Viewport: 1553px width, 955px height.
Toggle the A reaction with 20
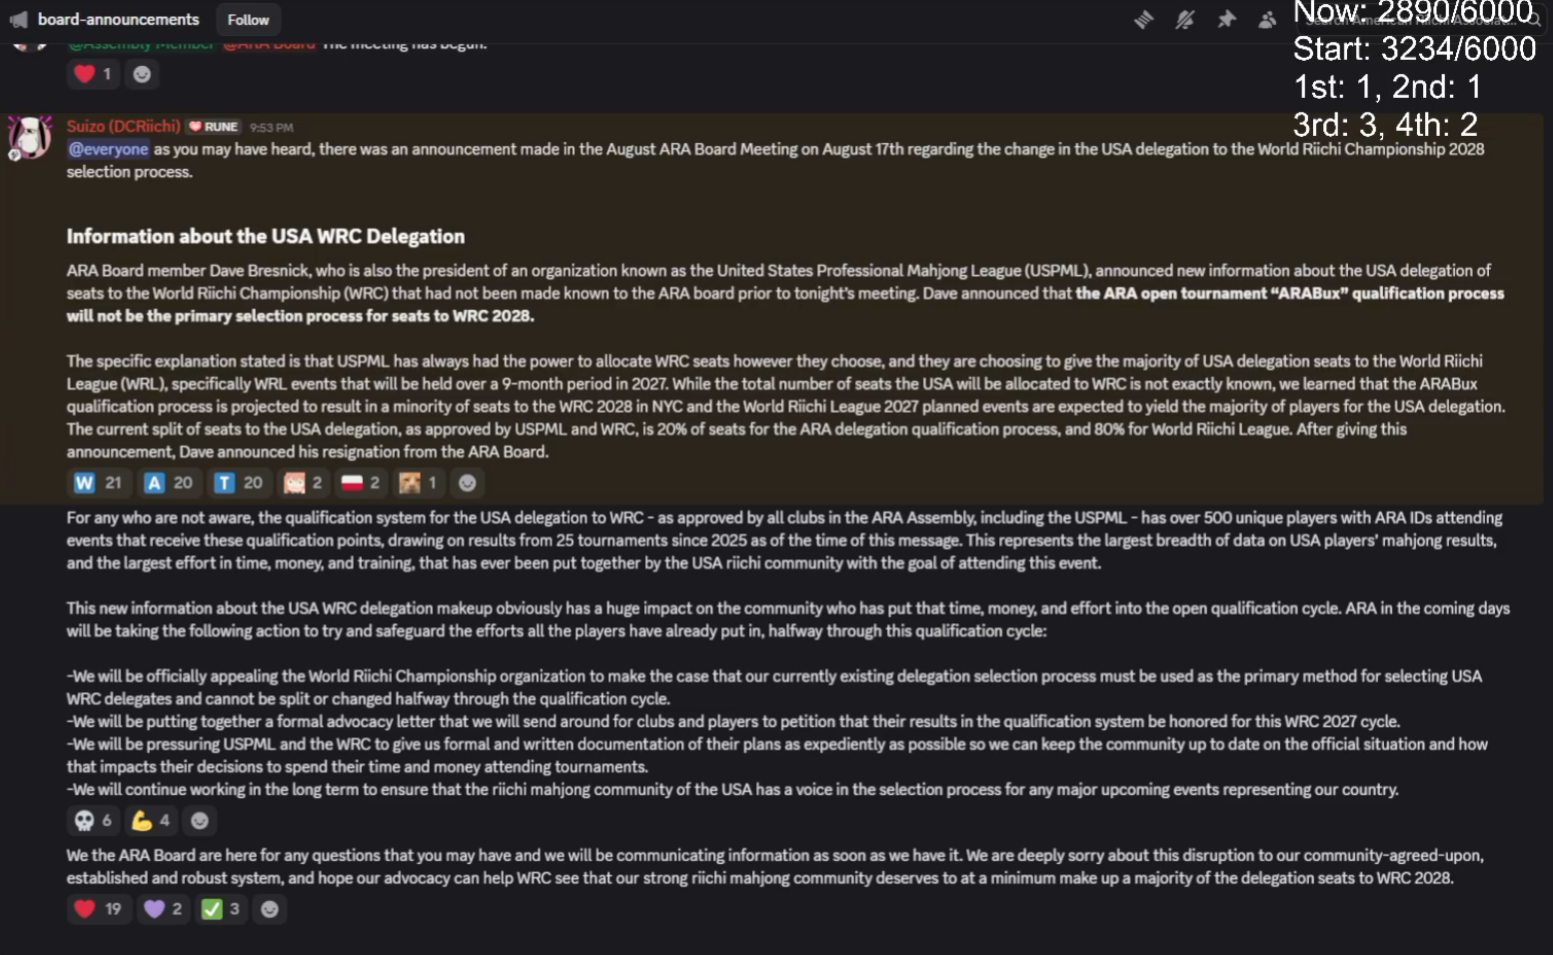coord(168,483)
